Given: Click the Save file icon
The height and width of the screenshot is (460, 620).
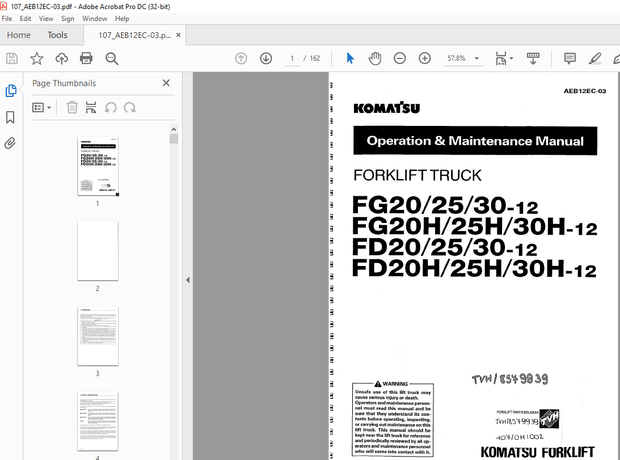Looking at the screenshot, I should click(x=12, y=59).
